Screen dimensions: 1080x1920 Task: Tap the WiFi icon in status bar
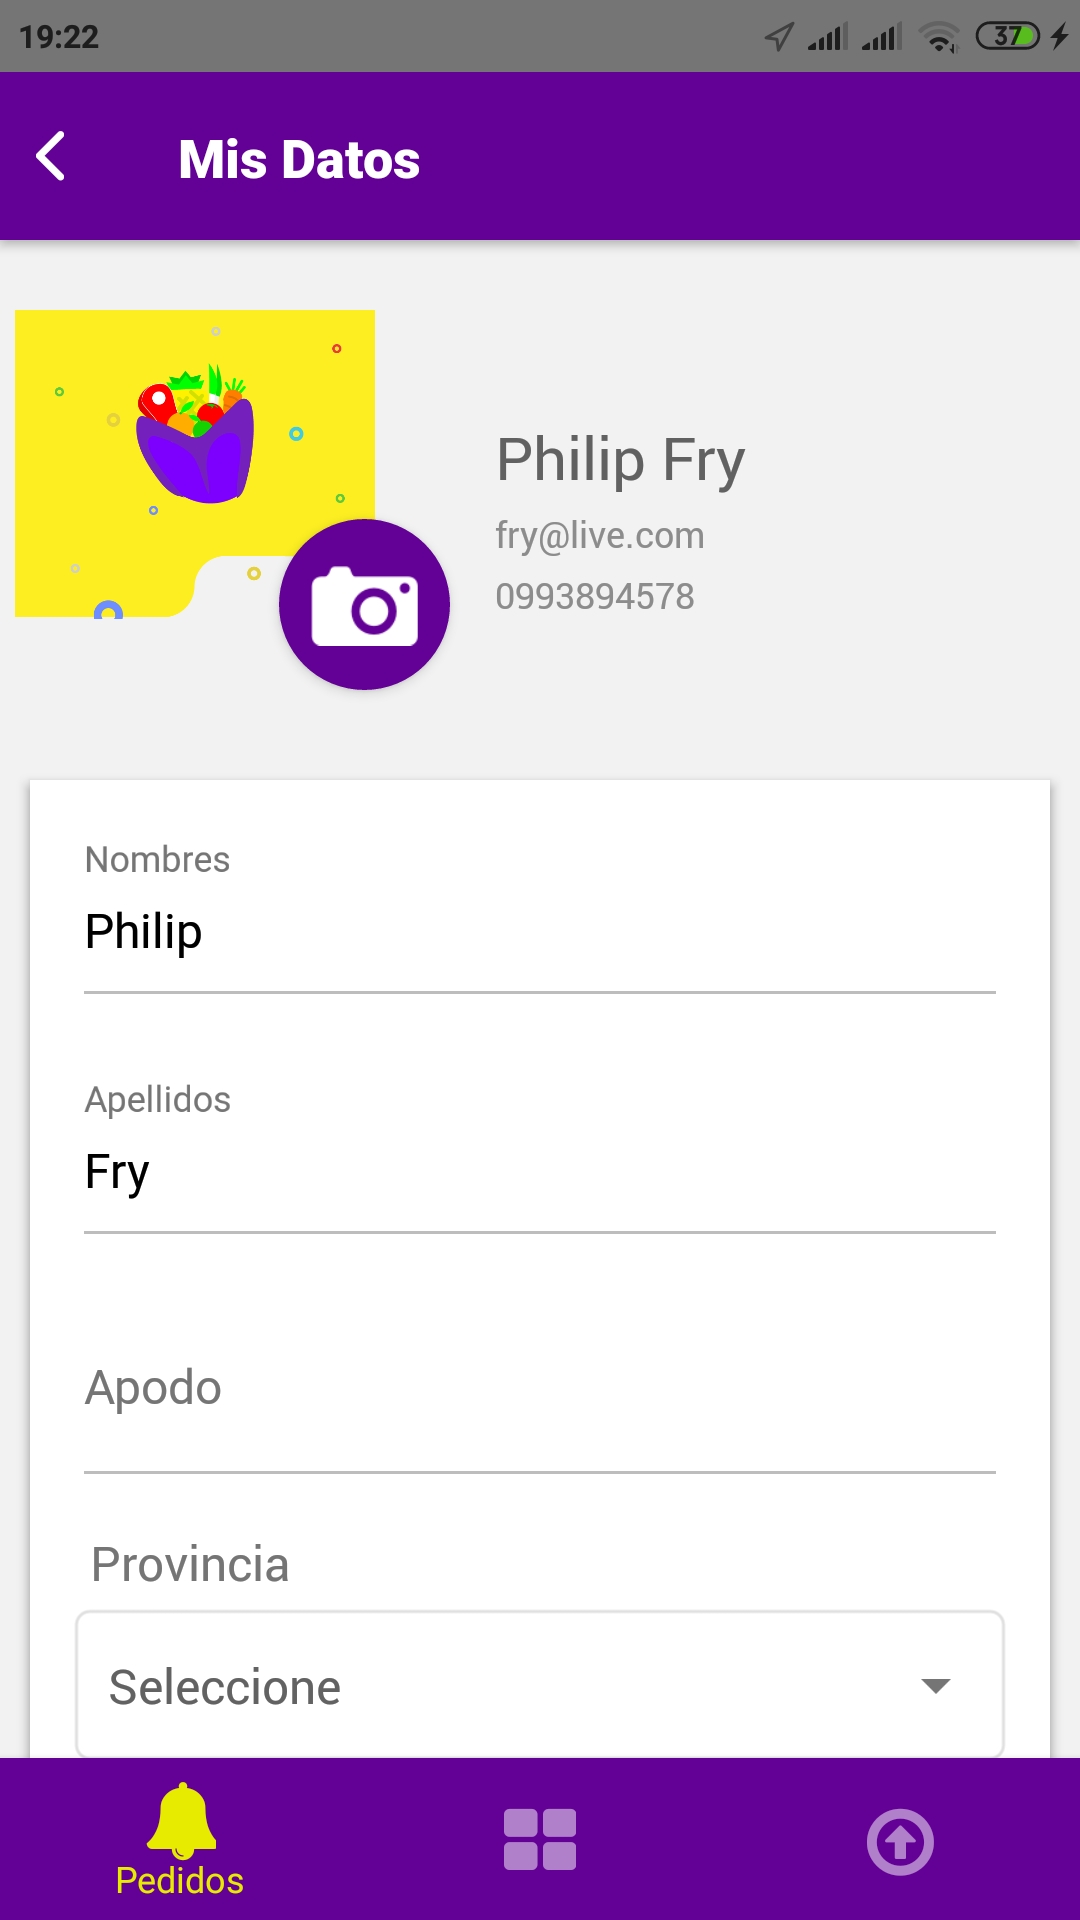(x=938, y=37)
